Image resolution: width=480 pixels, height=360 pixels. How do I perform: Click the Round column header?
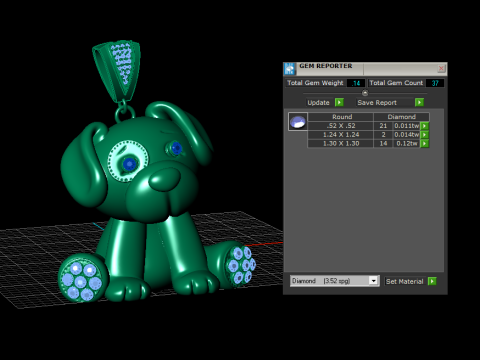click(341, 117)
